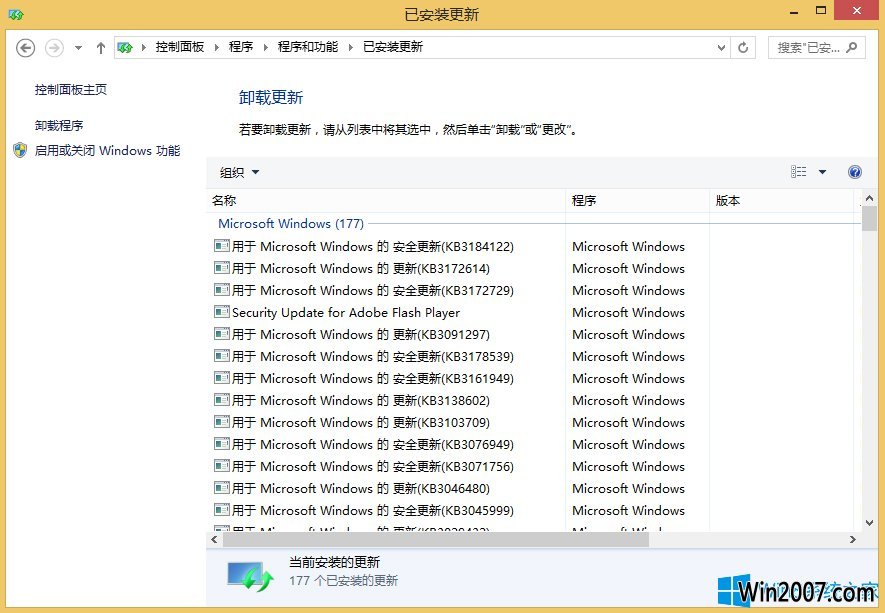Select the update KB3076949
This screenshot has width=885, height=613.
tap(364, 445)
